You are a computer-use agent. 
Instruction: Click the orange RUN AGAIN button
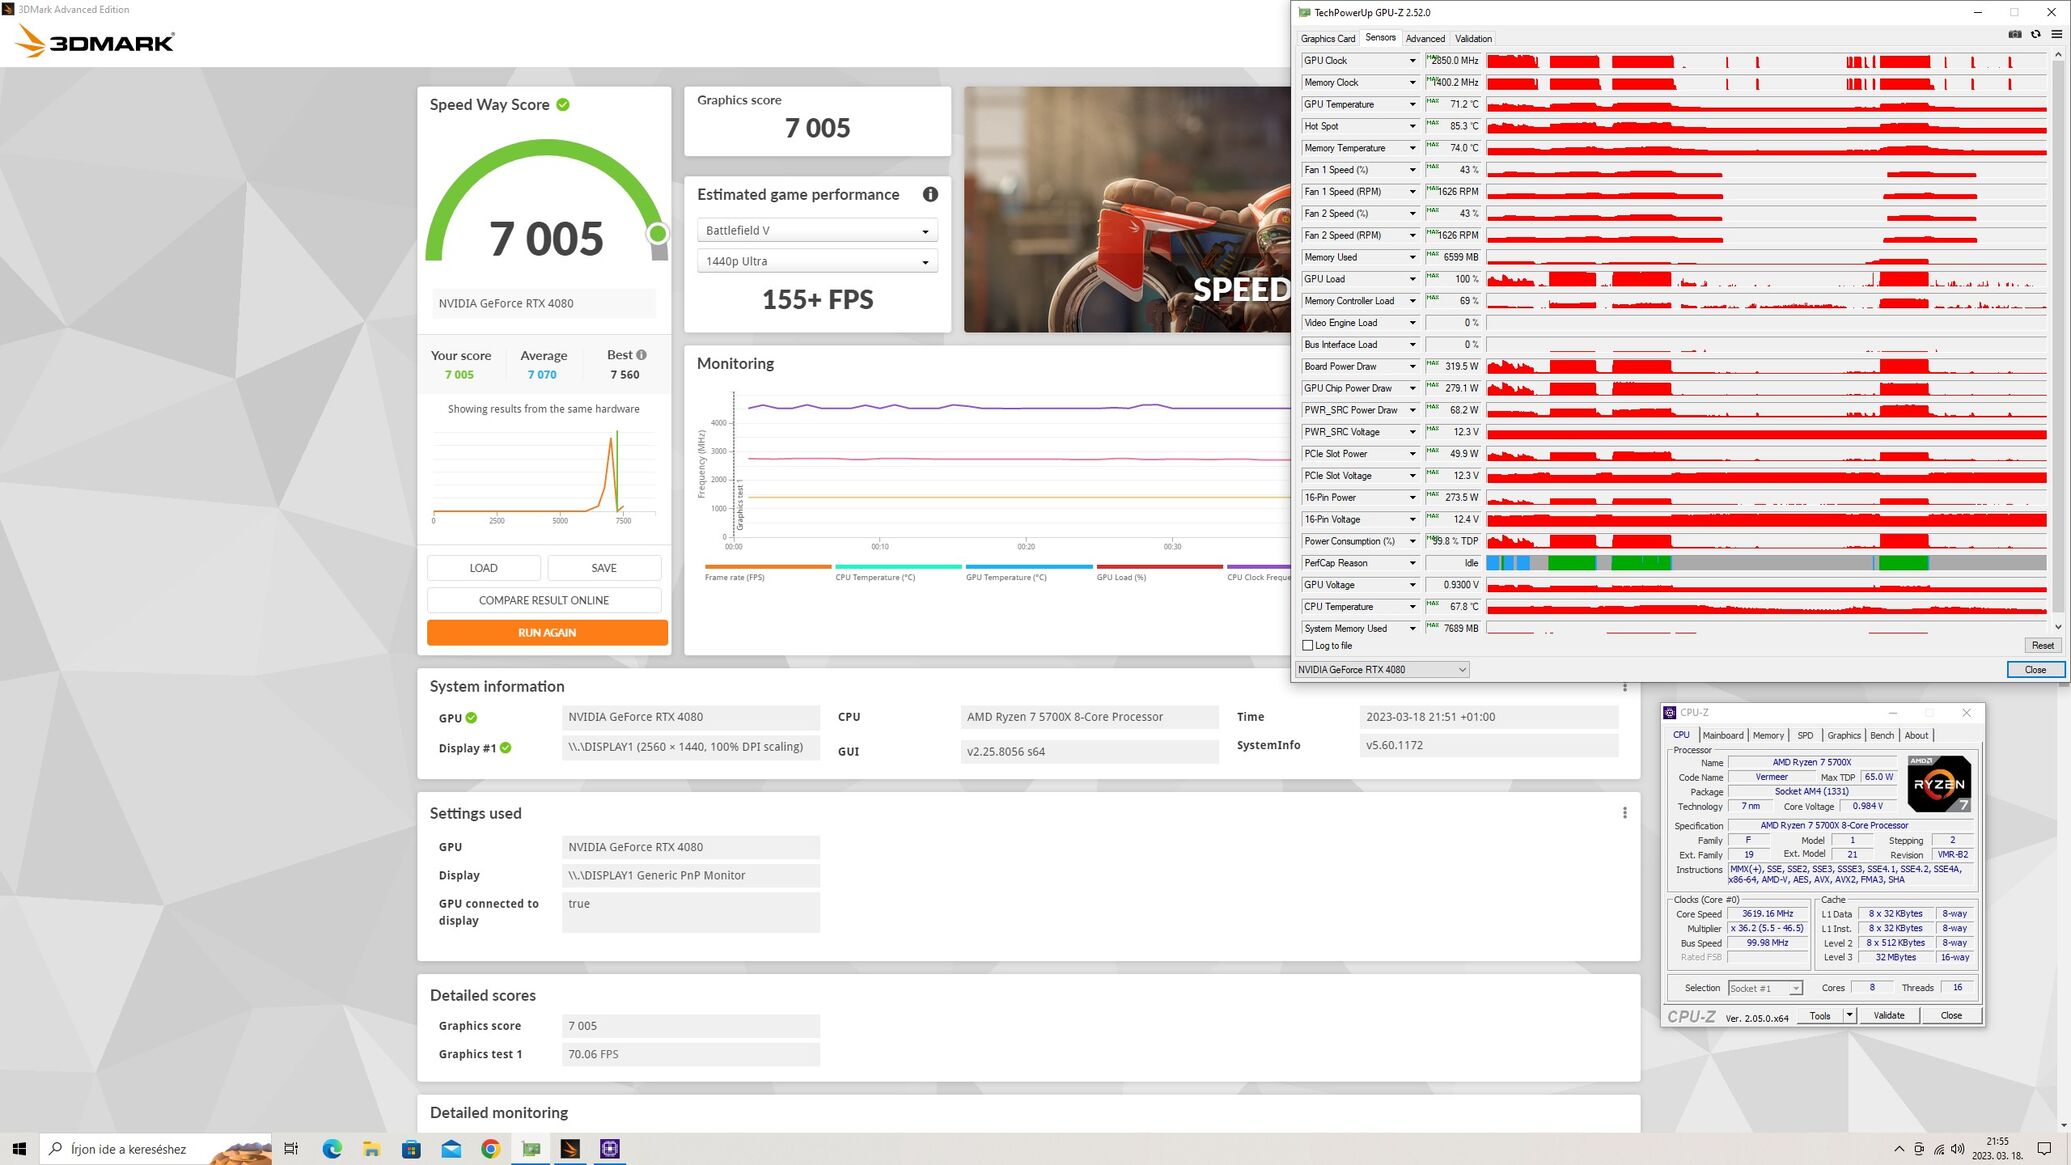pyautogui.click(x=547, y=632)
